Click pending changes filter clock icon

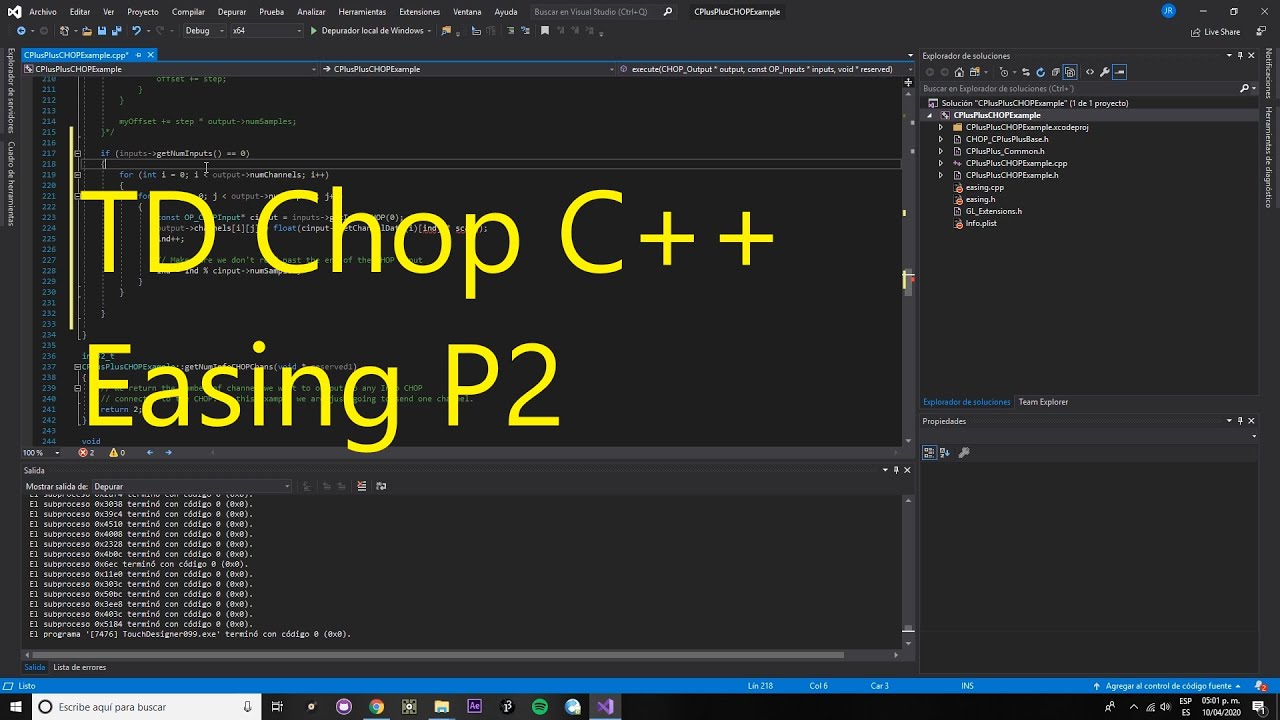click(1005, 72)
